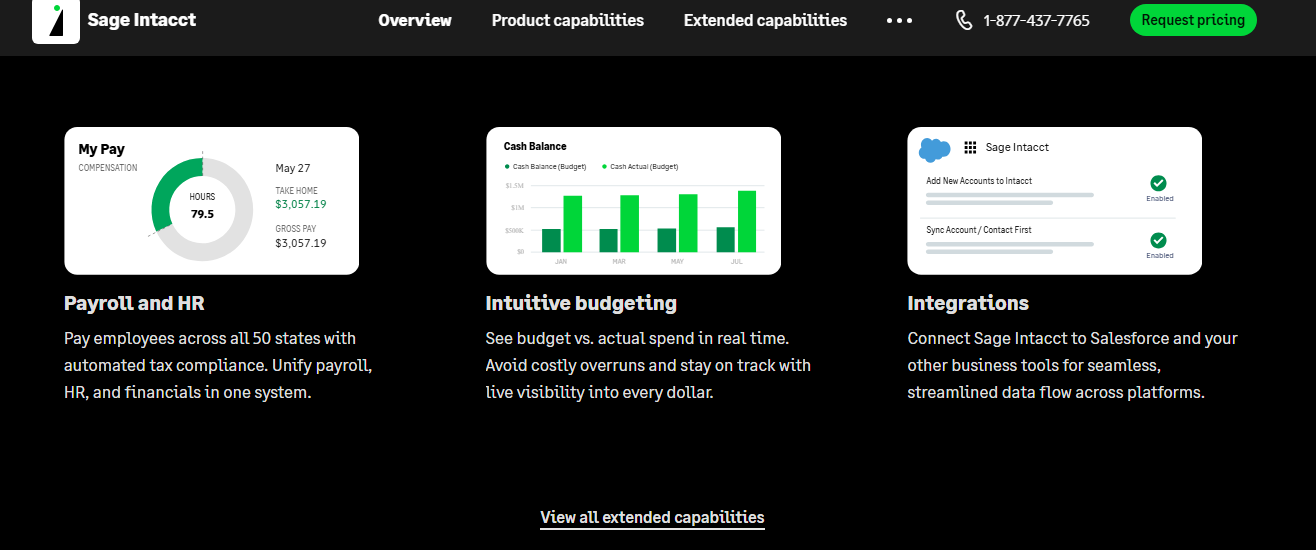Click the Payroll and HR heading
Viewport: 1316px width, 550px height.
tap(134, 303)
